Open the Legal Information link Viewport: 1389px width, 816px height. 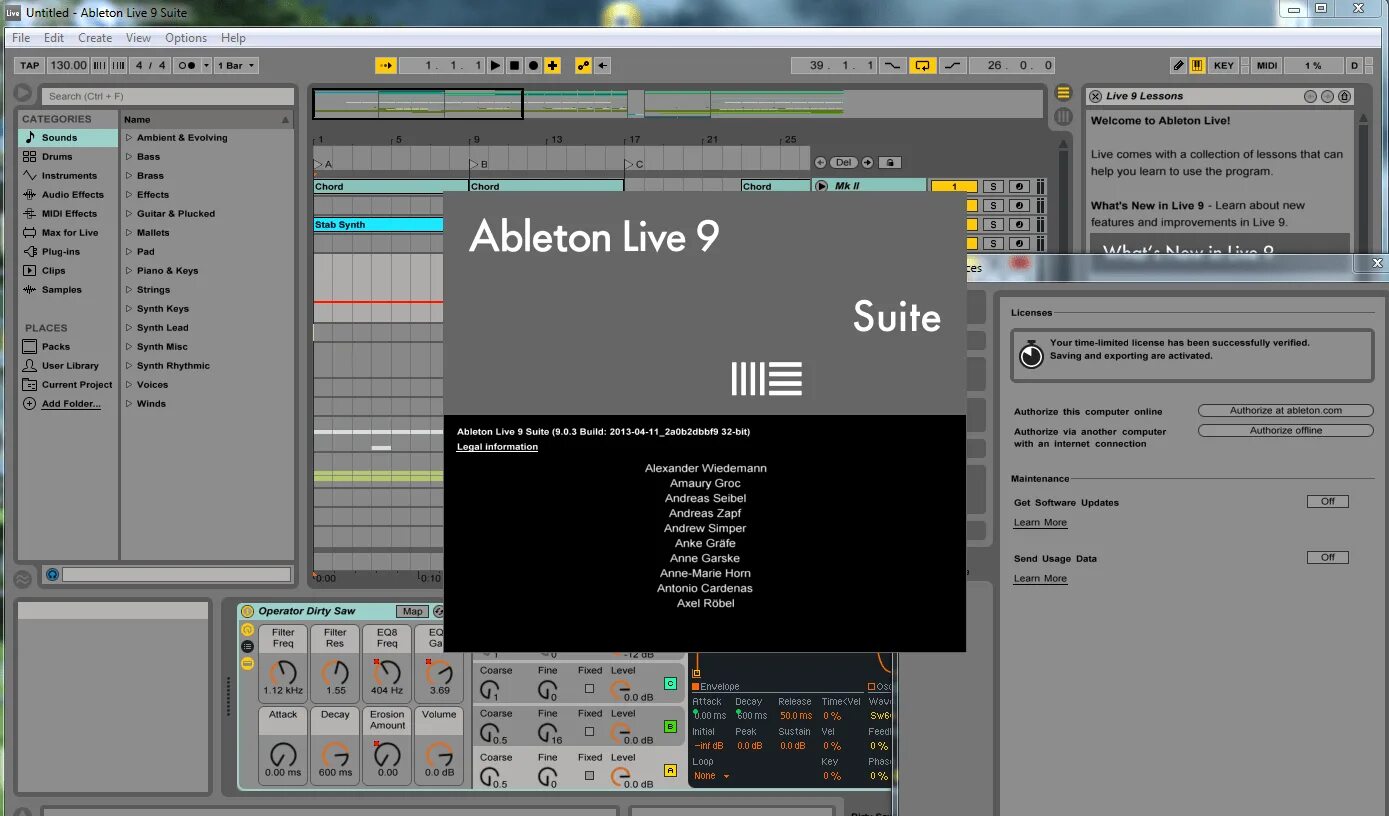495,447
